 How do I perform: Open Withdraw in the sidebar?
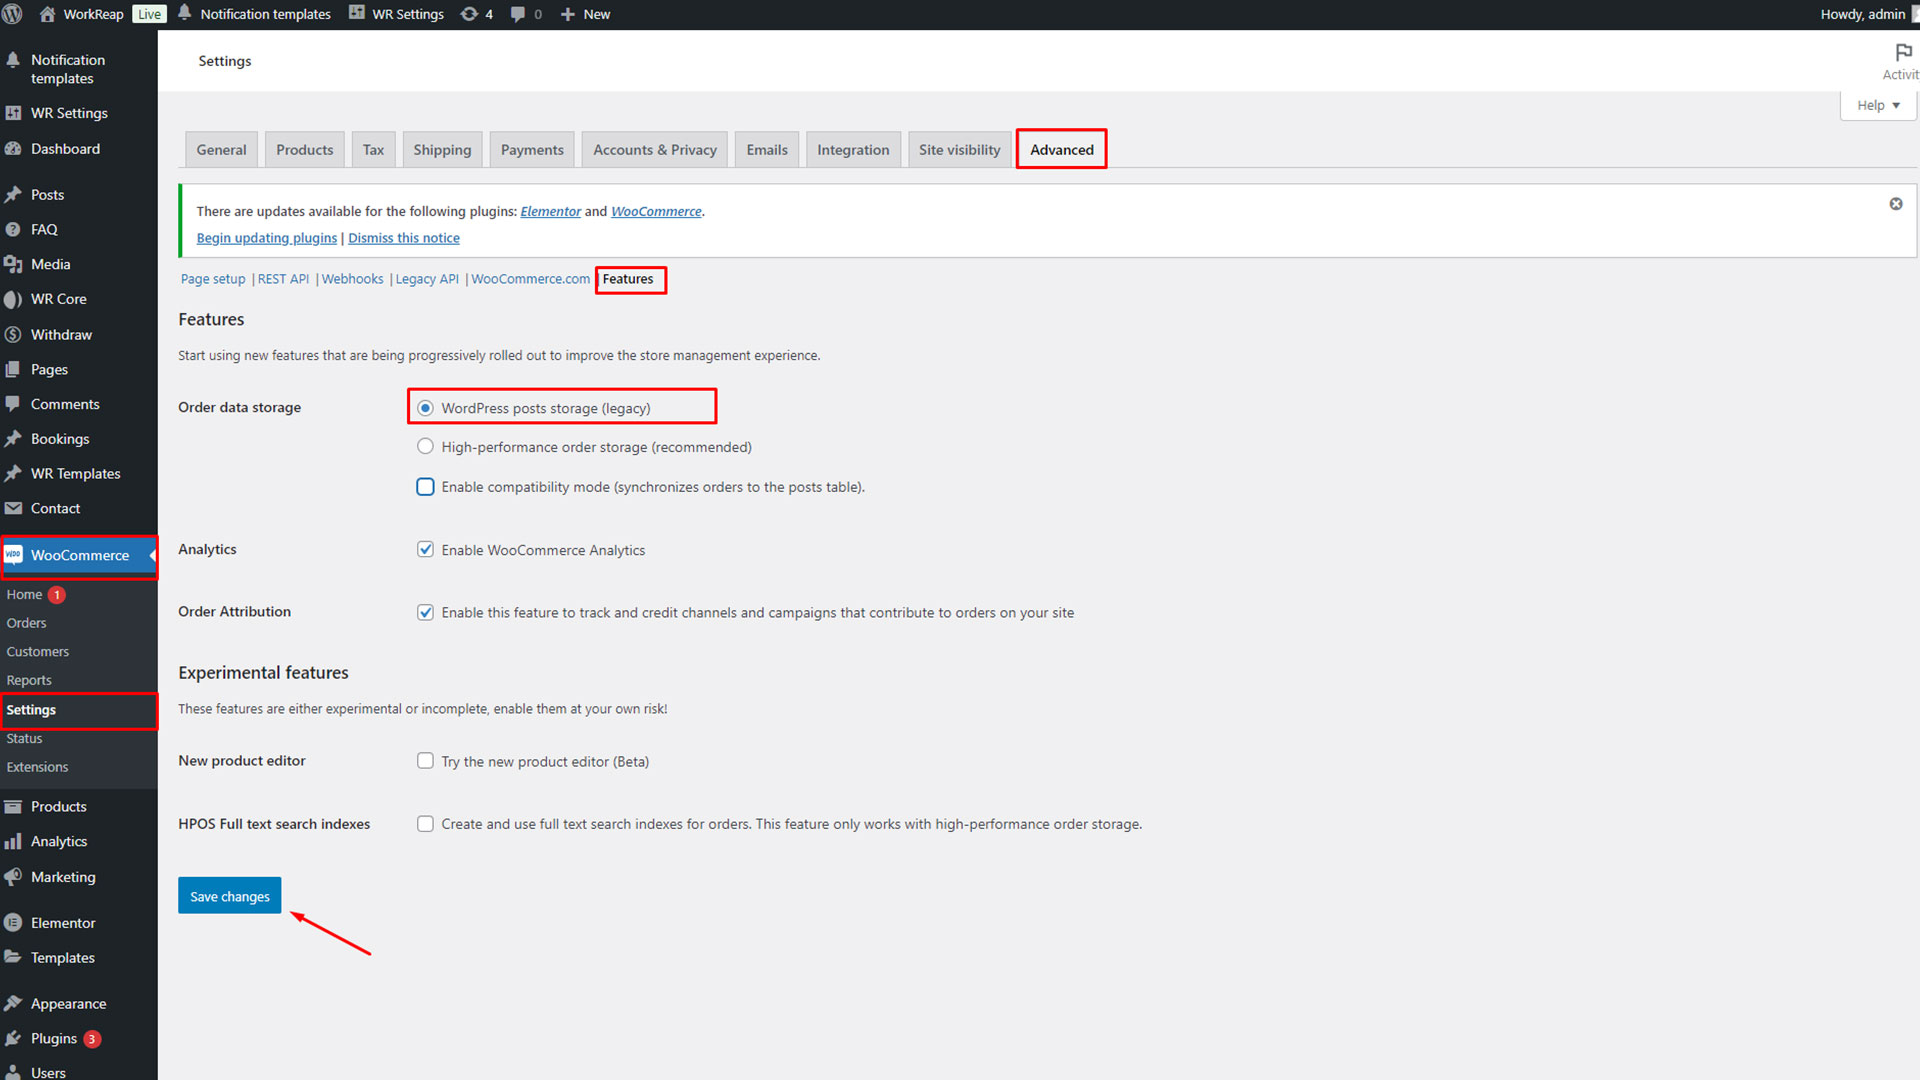[61, 334]
